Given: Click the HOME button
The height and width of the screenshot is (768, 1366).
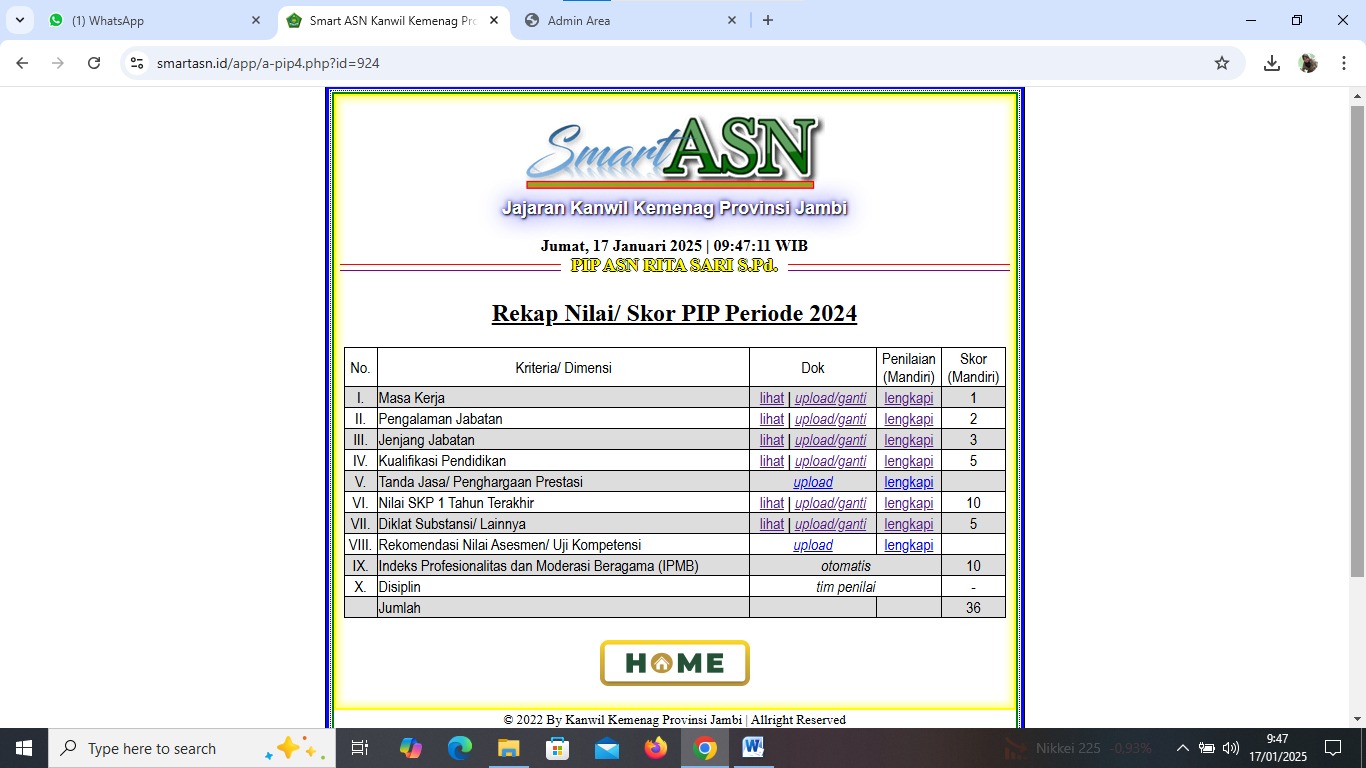Looking at the screenshot, I should tap(674, 663).
